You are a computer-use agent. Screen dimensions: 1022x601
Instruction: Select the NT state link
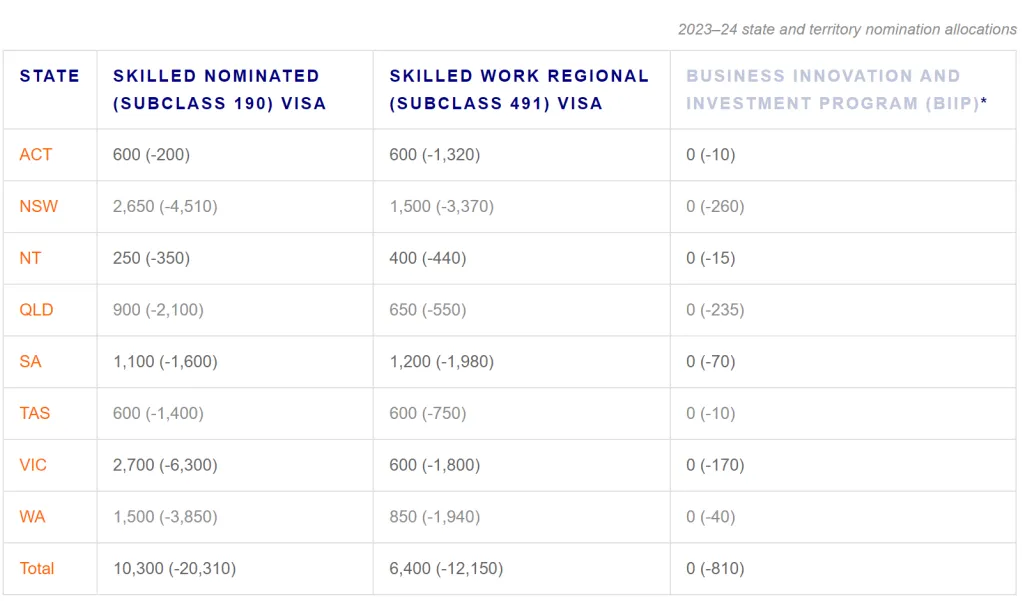31,258
